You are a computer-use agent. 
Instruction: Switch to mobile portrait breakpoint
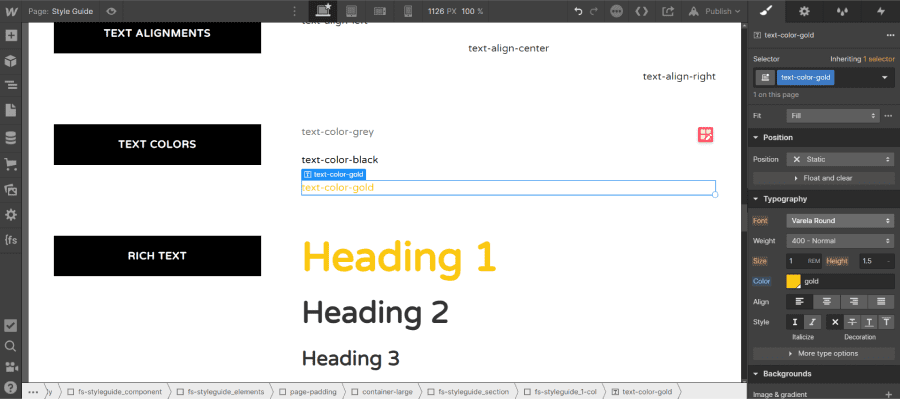(x=408, y=11)
